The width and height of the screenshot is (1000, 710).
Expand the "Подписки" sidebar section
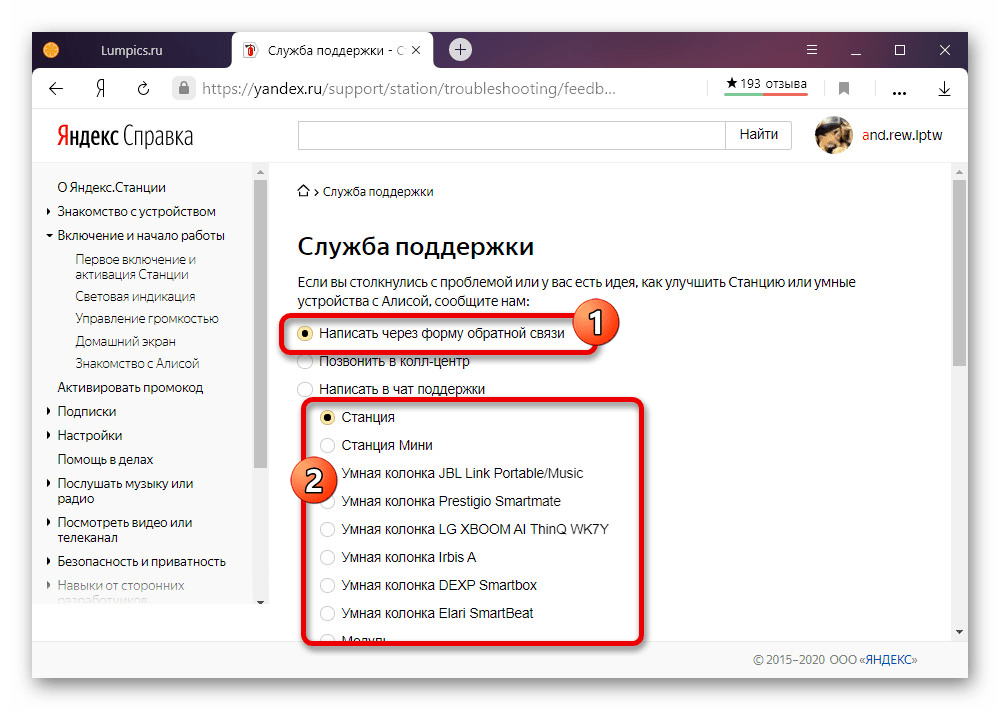(x=49, y=411)
